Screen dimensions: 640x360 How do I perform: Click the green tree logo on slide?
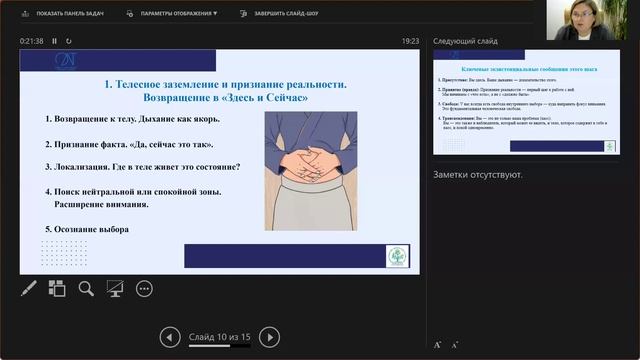click(397, 256)
